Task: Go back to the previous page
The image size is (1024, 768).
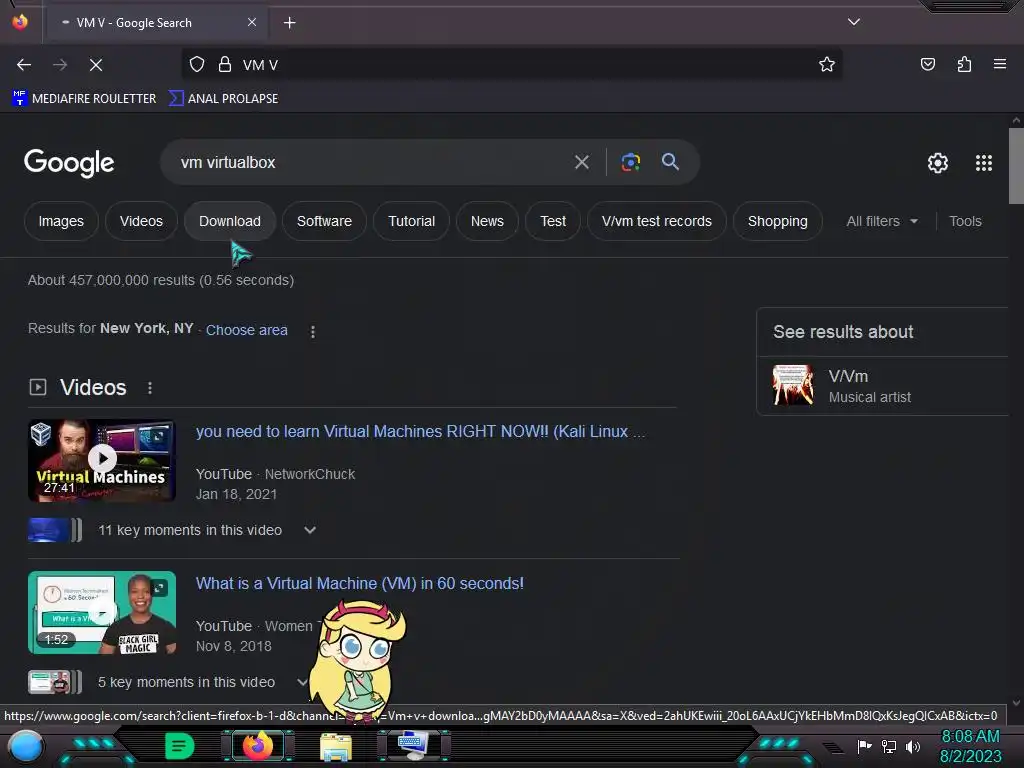Action: (x=24, y=65)
